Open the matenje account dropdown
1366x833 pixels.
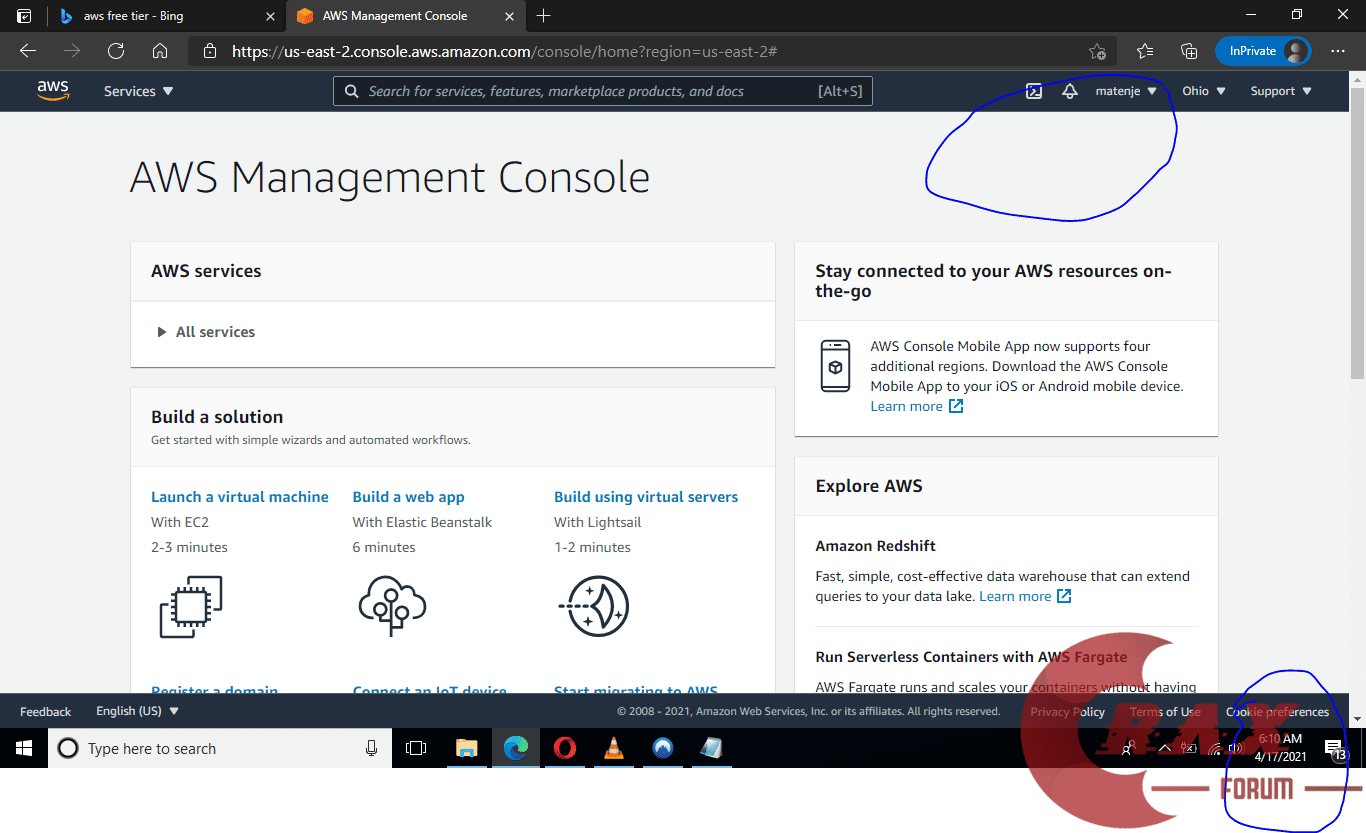point(1125,91)
